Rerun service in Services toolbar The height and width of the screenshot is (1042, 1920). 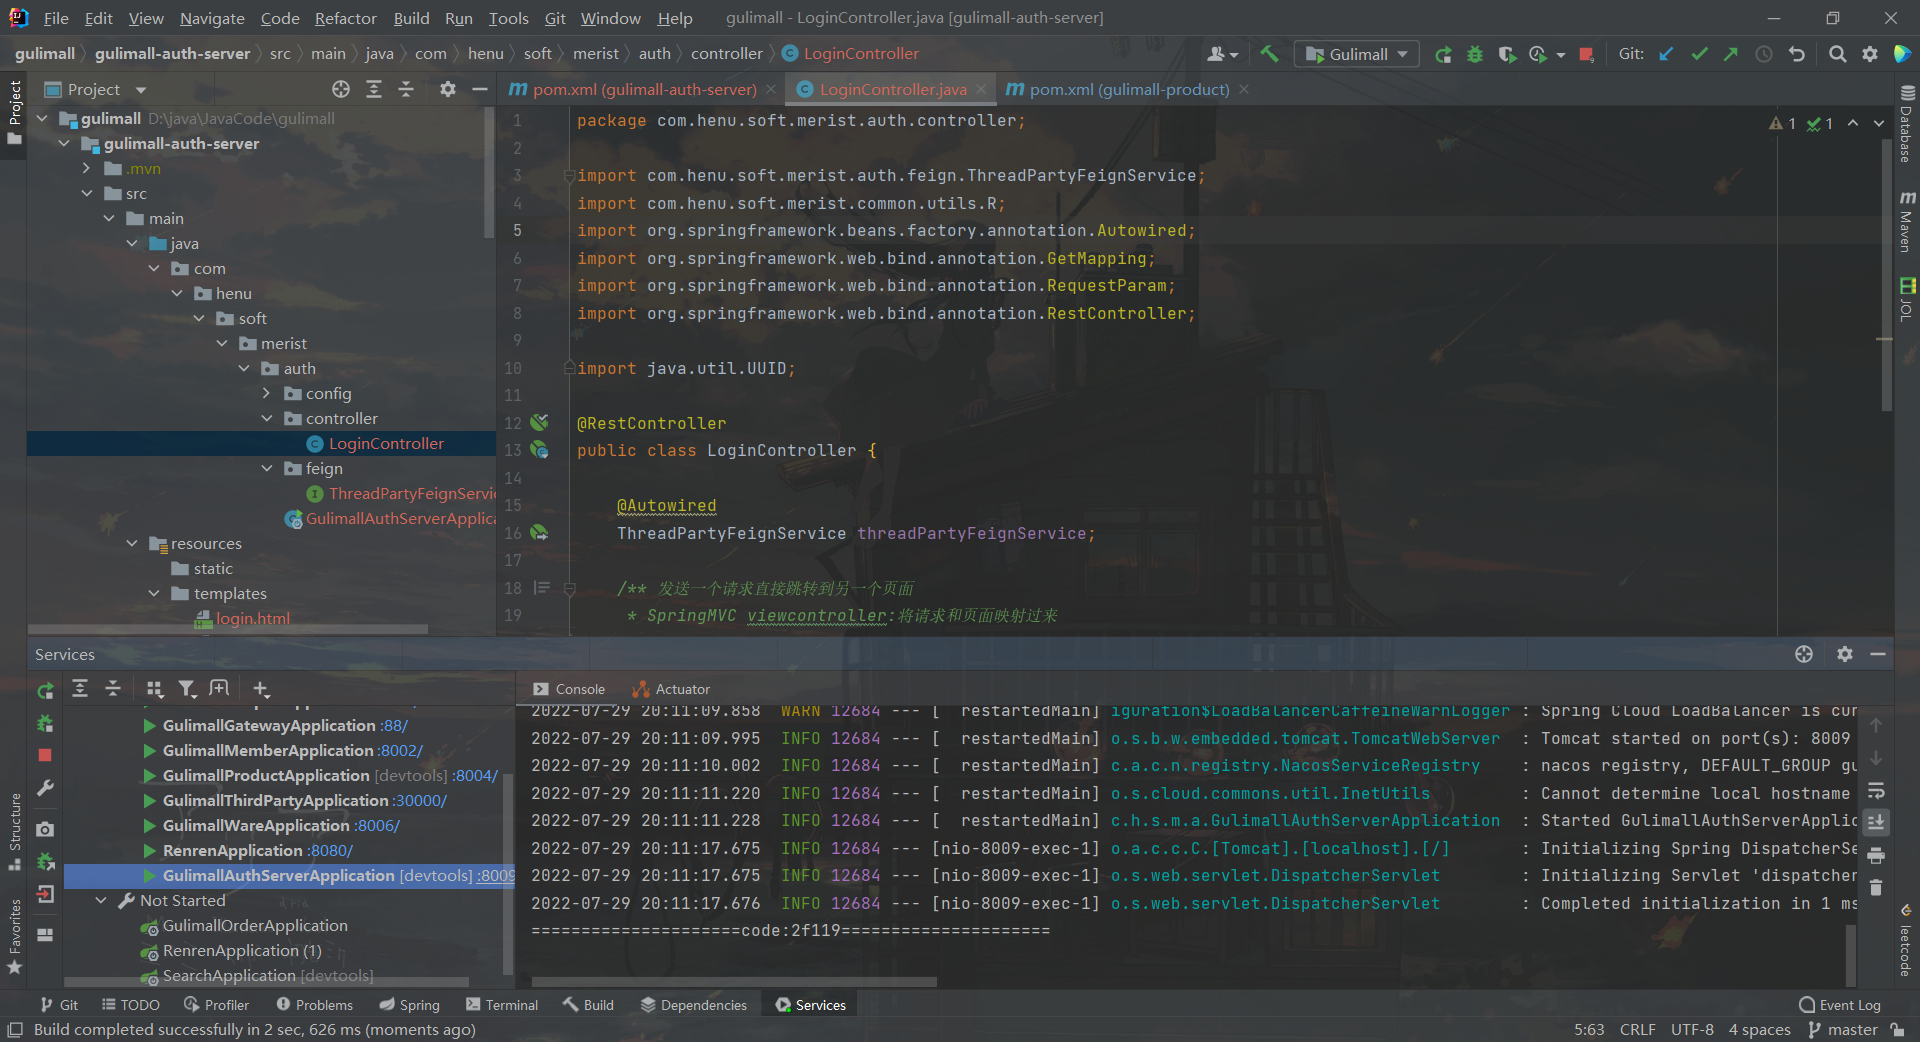click(x=45, y=690)
